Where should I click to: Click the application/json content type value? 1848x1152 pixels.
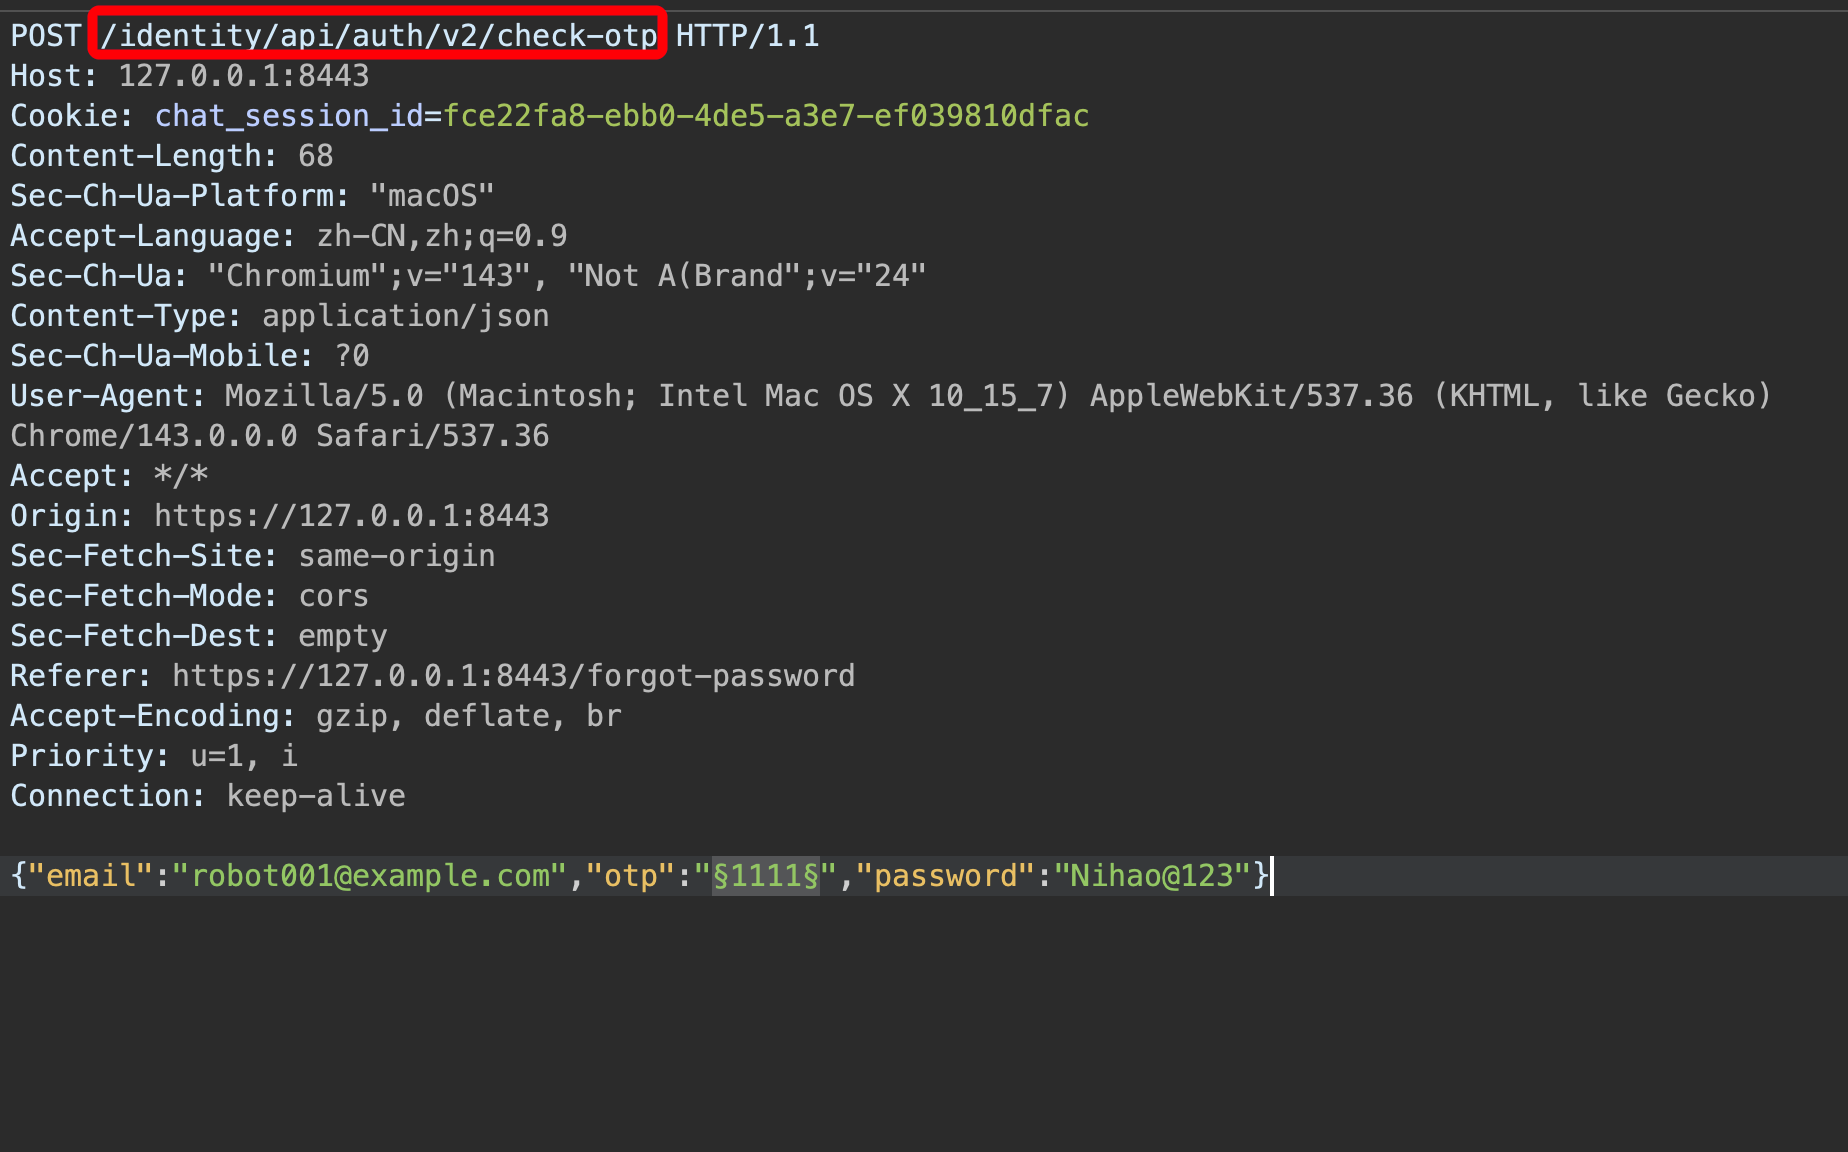click(405, 316)
